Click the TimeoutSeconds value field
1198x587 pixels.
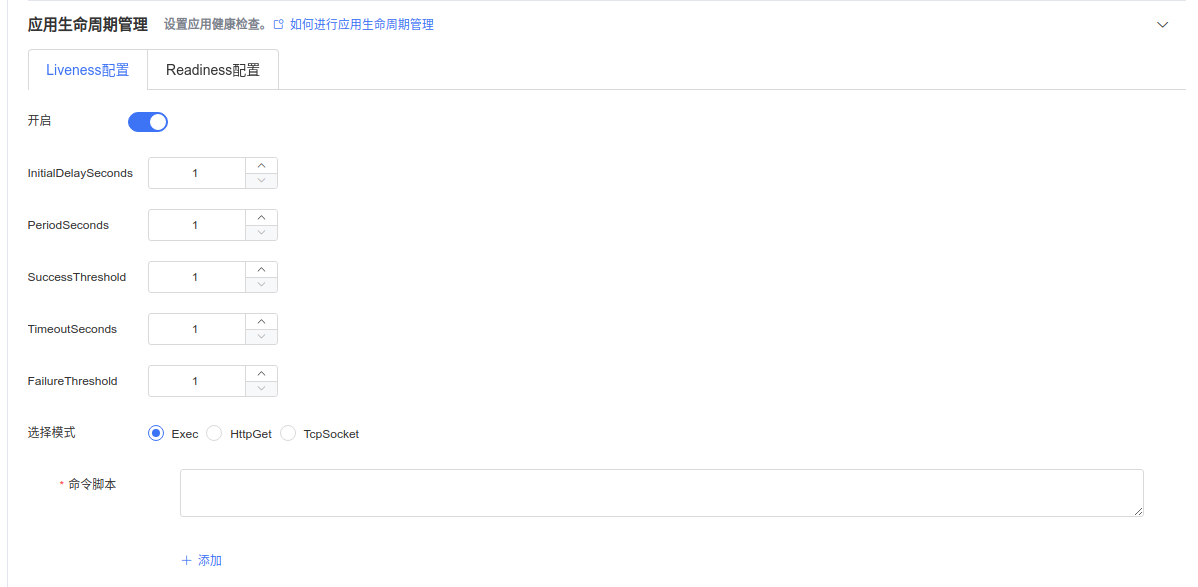(196, 329)
